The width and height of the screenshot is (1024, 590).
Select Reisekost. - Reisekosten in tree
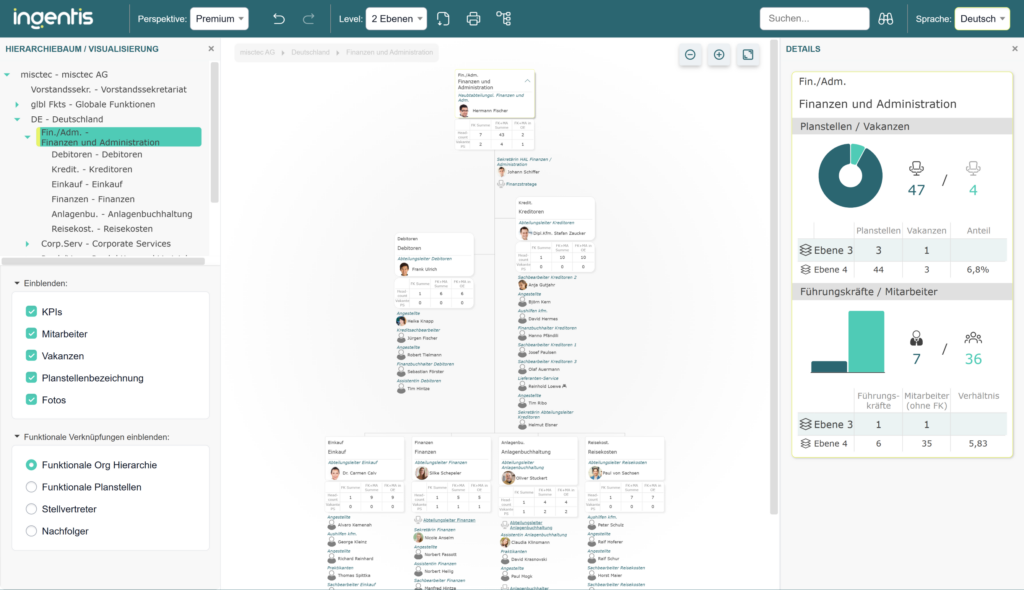(102, 229)
